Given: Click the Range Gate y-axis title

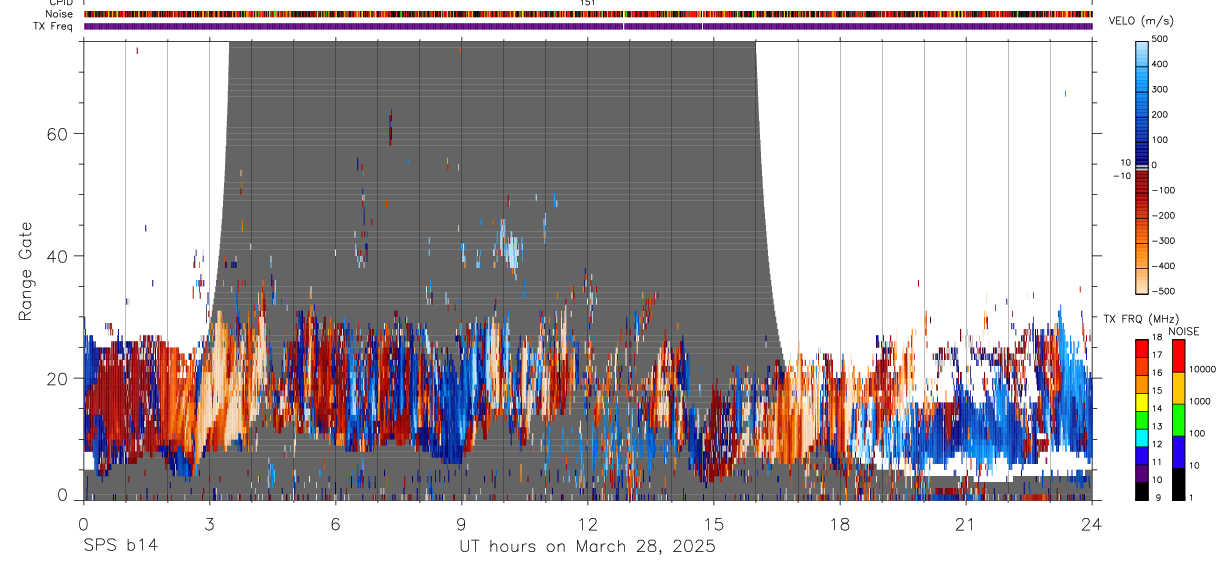Looking at the screenshot, I should coord(26,271).
